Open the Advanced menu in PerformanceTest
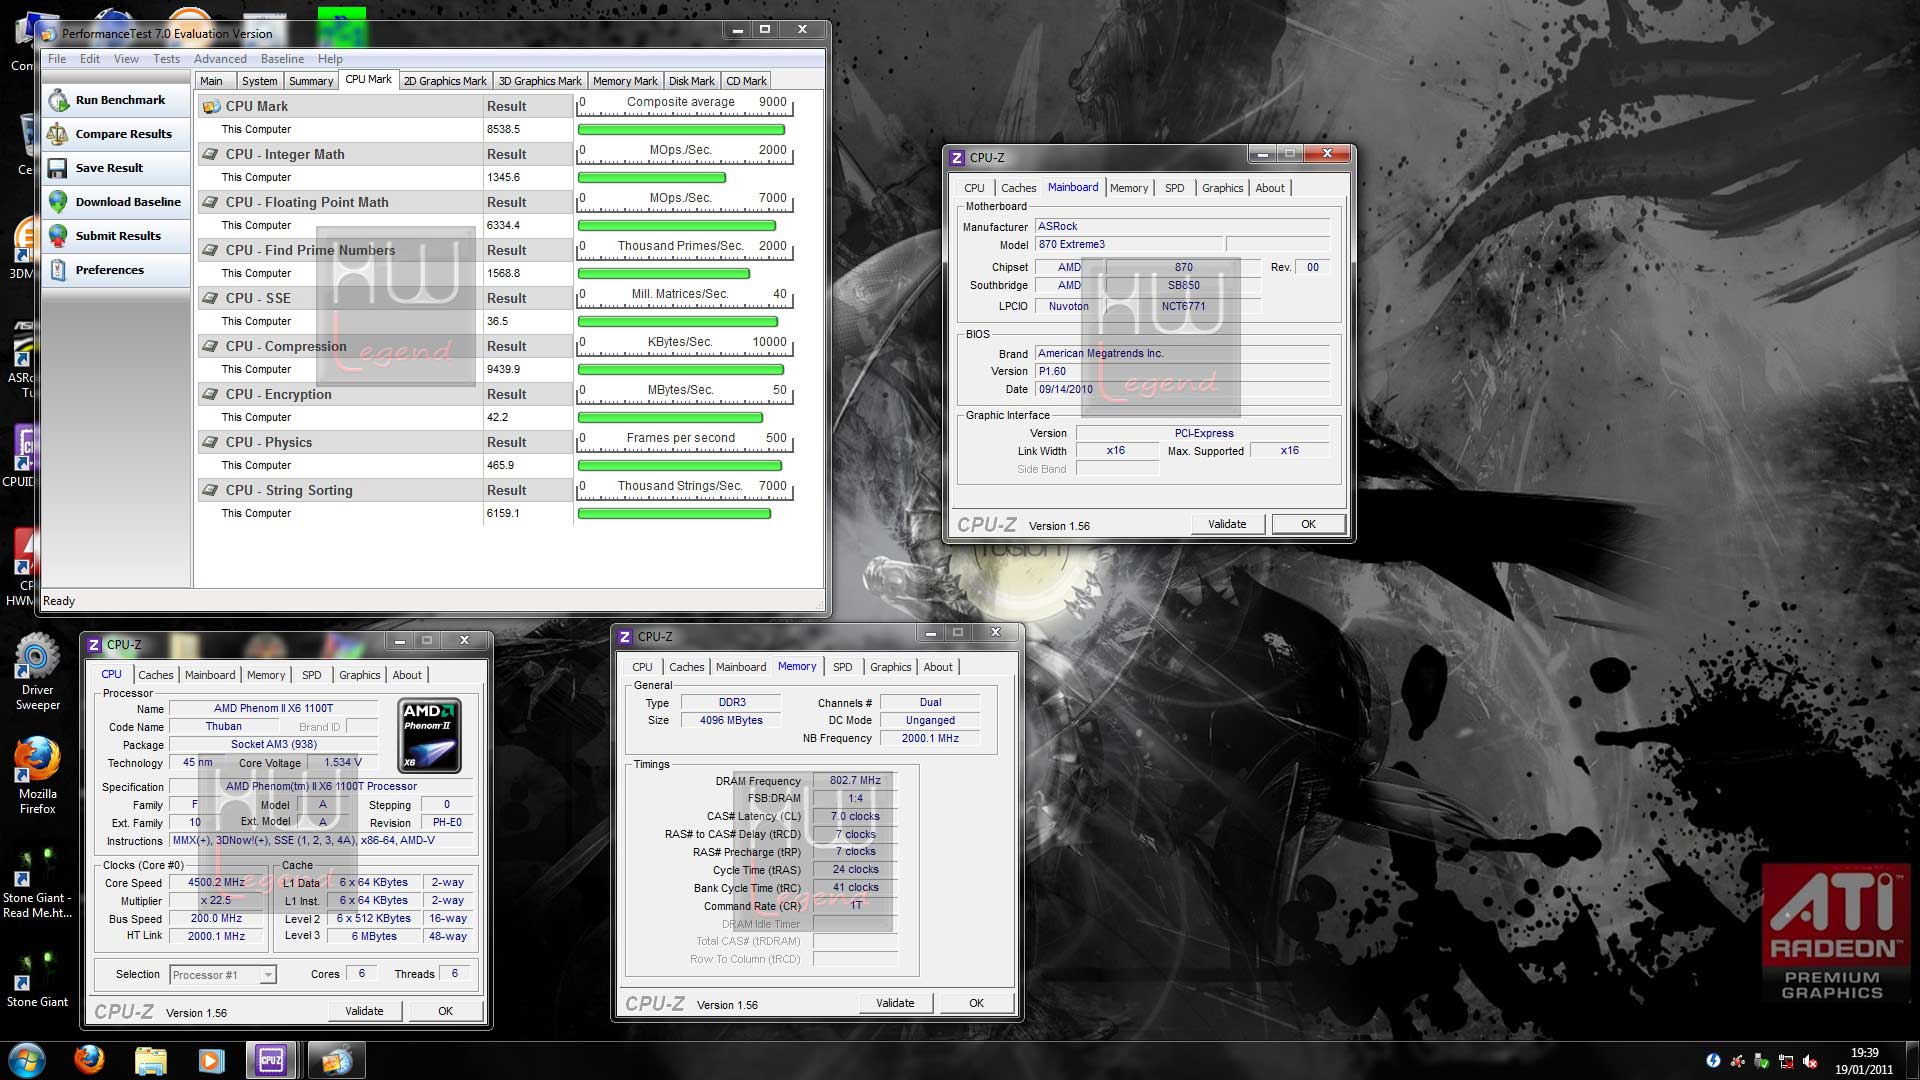 (x=220, y=59)
